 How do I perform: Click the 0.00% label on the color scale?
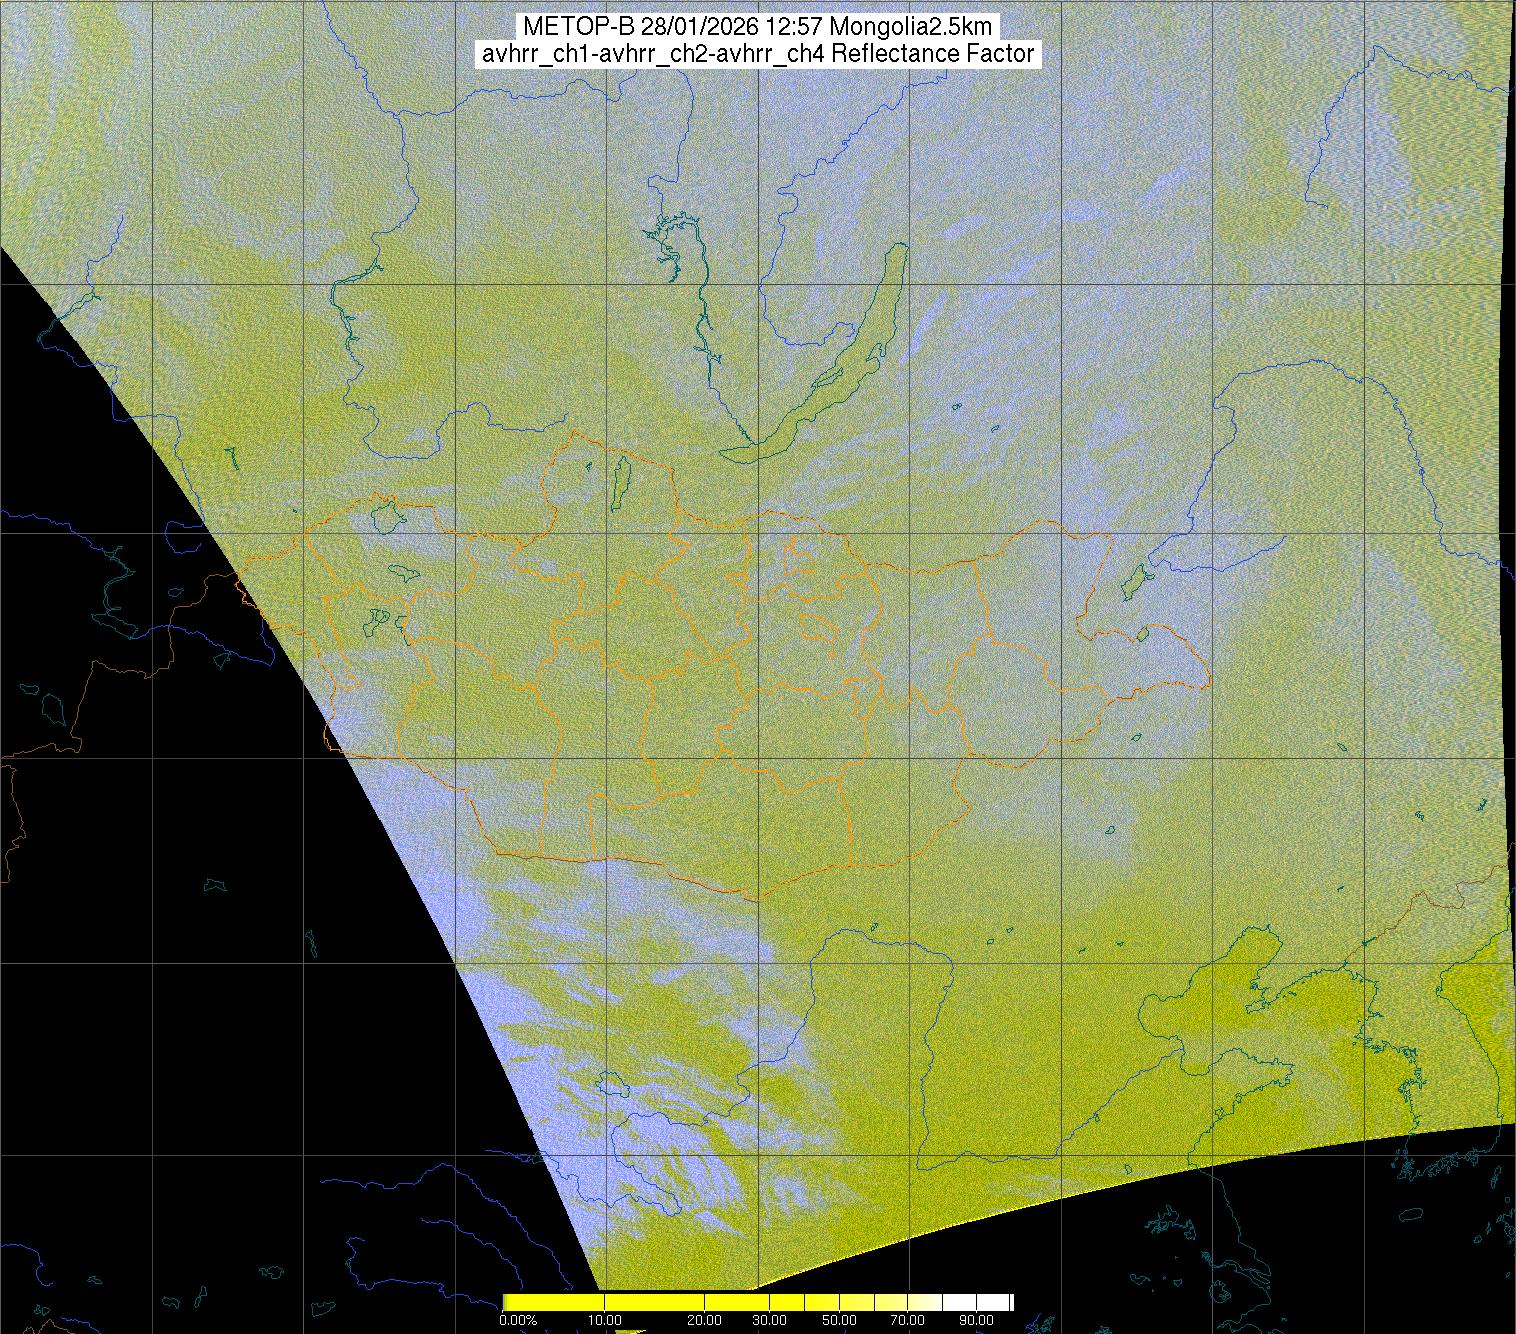click(x=518, y=1321)
